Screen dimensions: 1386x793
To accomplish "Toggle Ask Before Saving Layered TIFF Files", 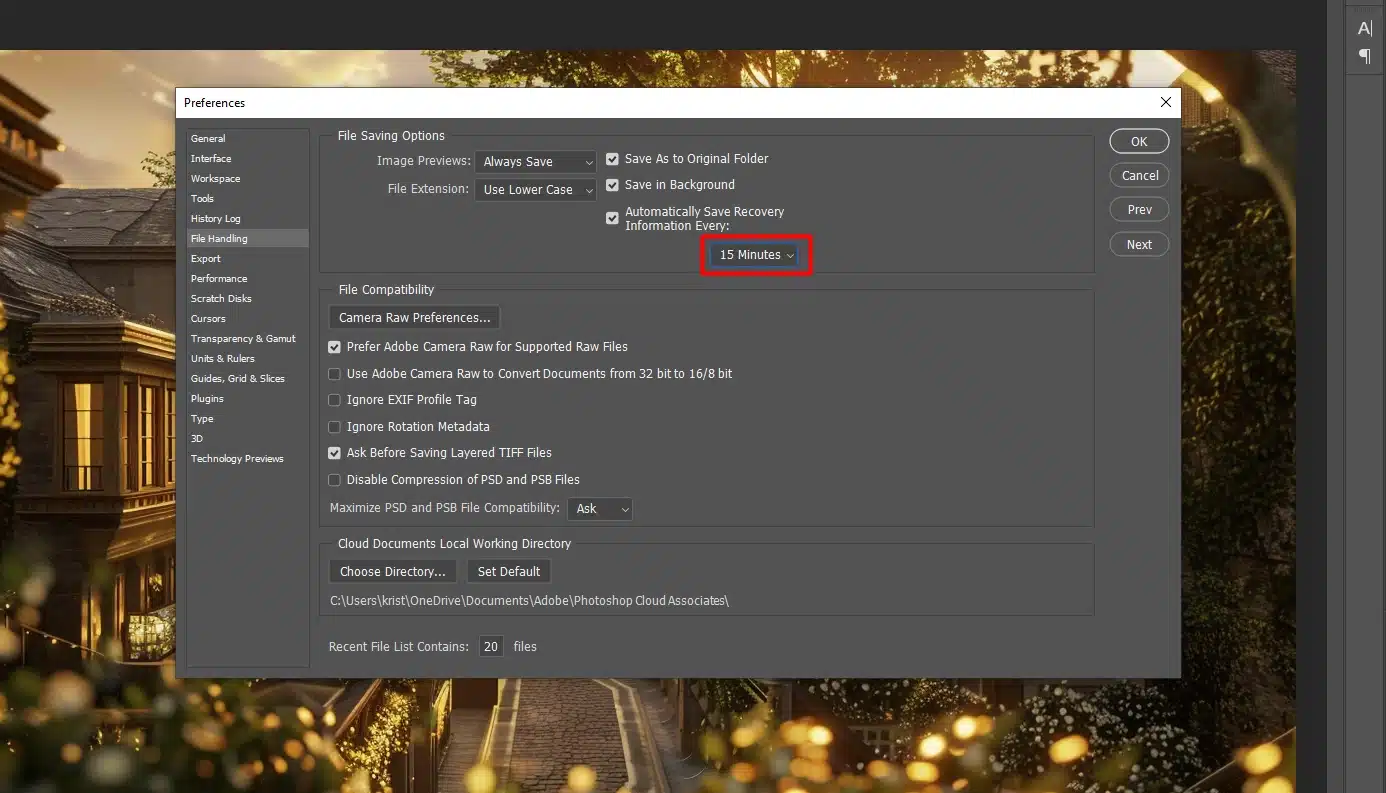I will [335, 453].
